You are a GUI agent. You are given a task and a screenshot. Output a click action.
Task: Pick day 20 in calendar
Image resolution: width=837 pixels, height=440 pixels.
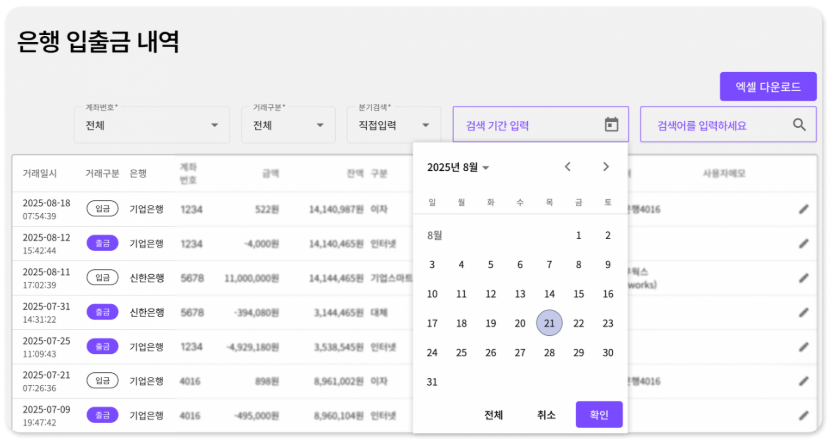pyautogui.click(x=520, y=323)
